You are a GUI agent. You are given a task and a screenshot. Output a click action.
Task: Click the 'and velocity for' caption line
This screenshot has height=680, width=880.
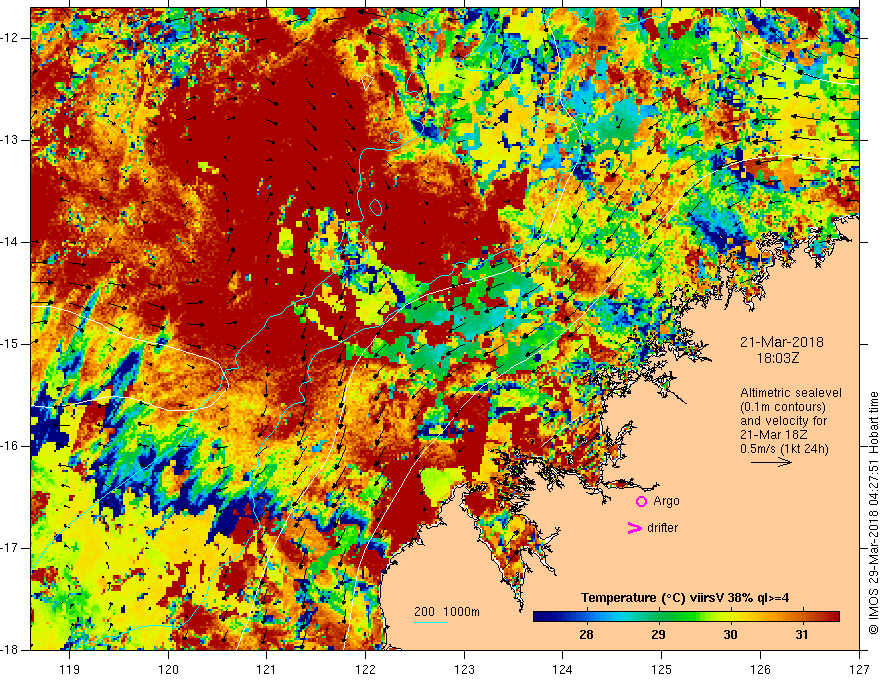783,421
